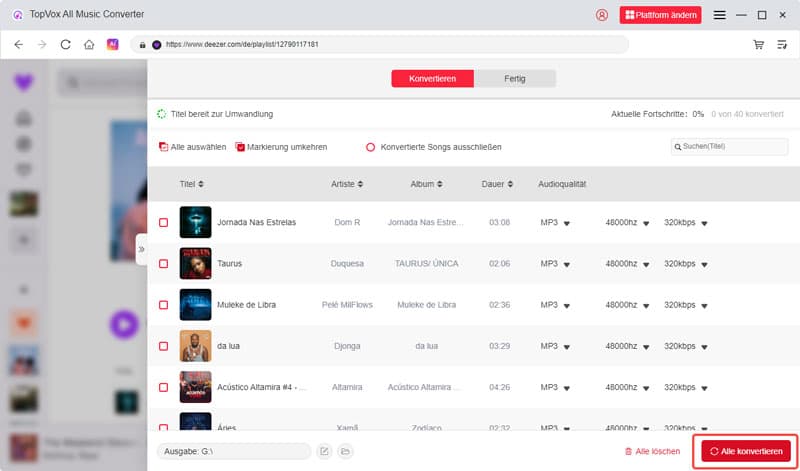Open the user account icon
The image size is (800, 471).
(x=602, y=15)
